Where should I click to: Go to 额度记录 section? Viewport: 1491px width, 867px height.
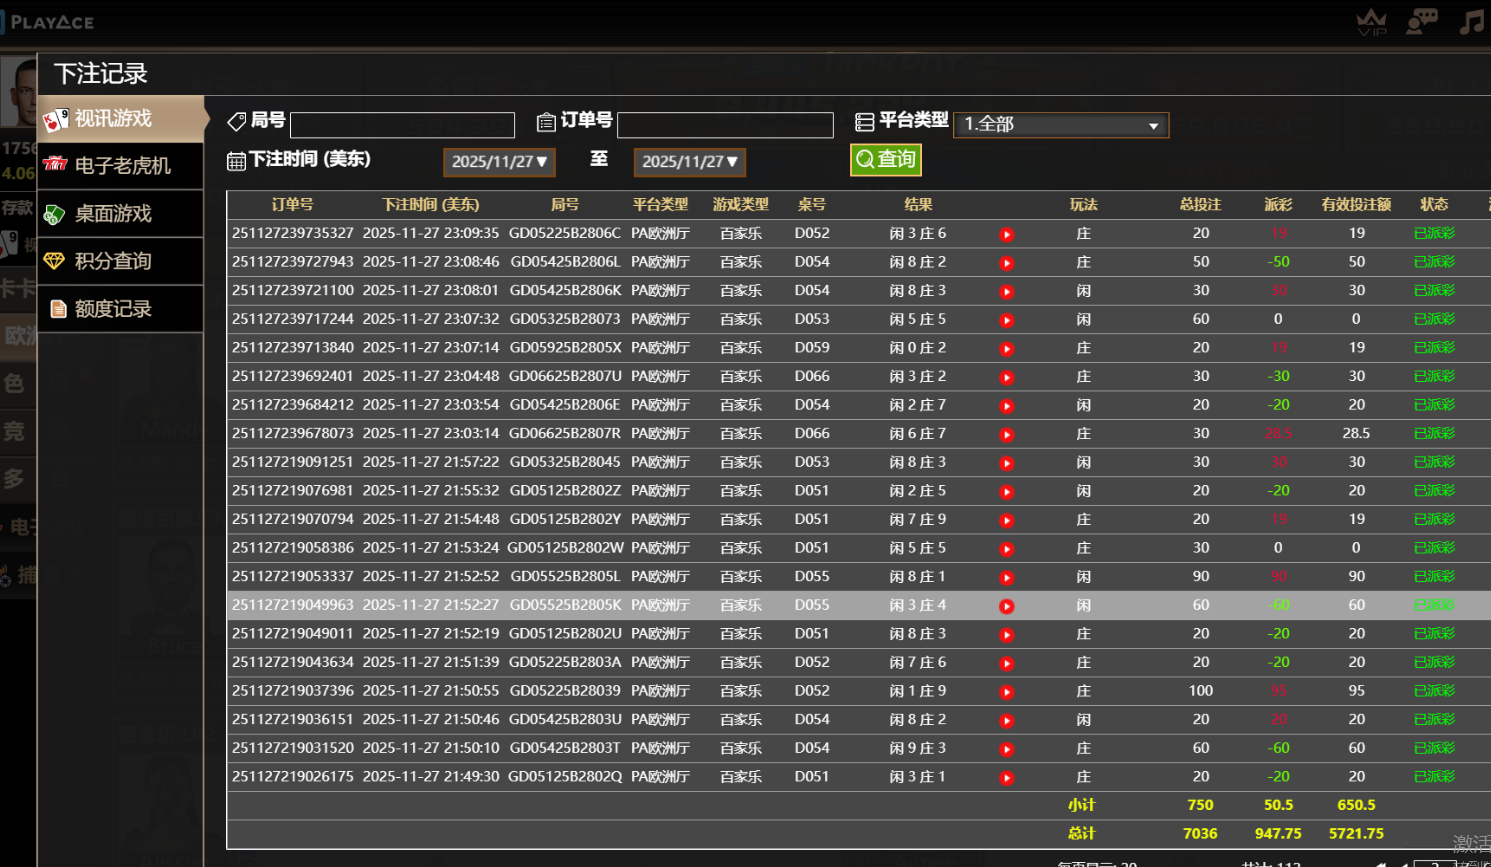click(x=120, y=309)
